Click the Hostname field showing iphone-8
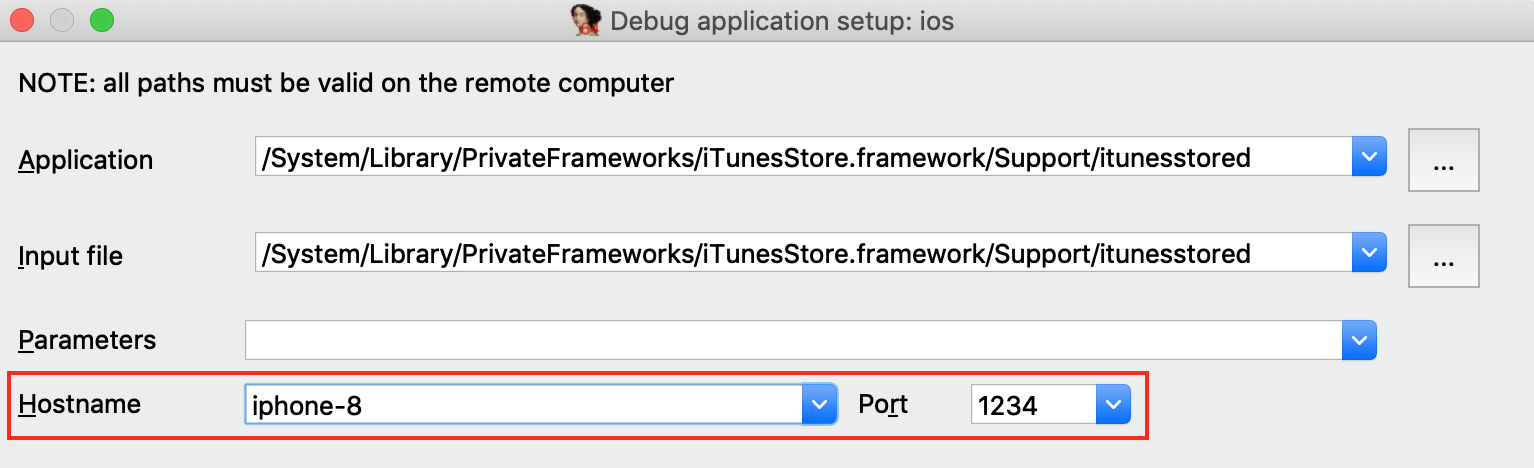The width and height of the screenshot is (1534, 468). coord(523,405)
